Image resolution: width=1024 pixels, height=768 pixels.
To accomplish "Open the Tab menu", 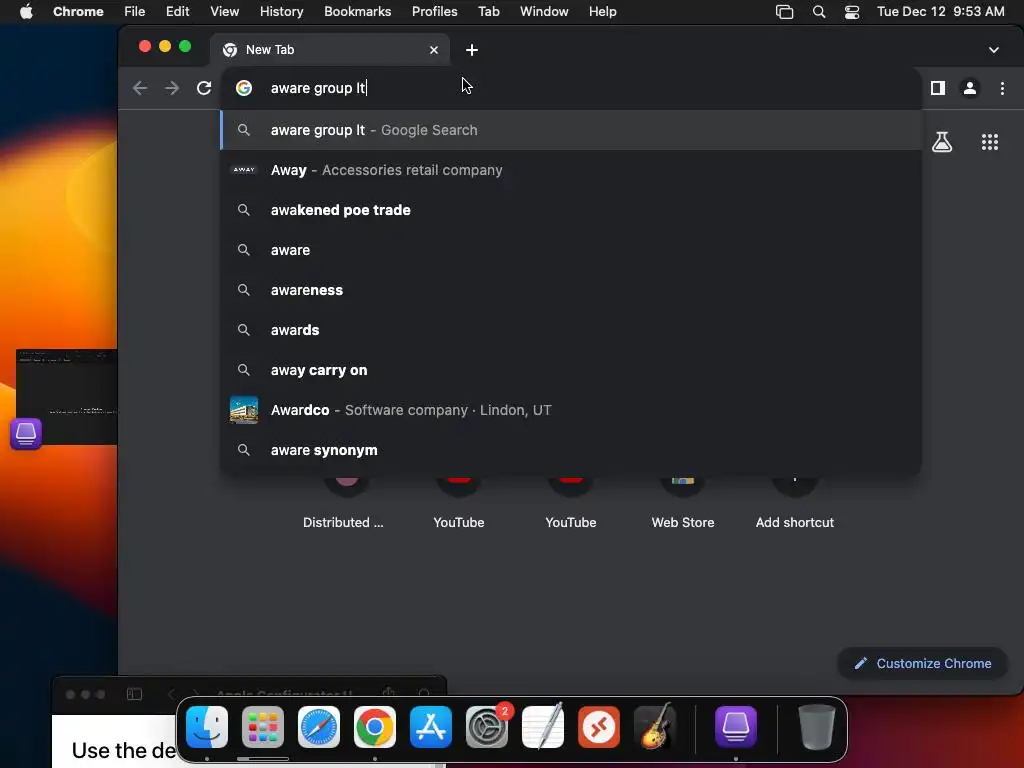I will coord(488,11).
